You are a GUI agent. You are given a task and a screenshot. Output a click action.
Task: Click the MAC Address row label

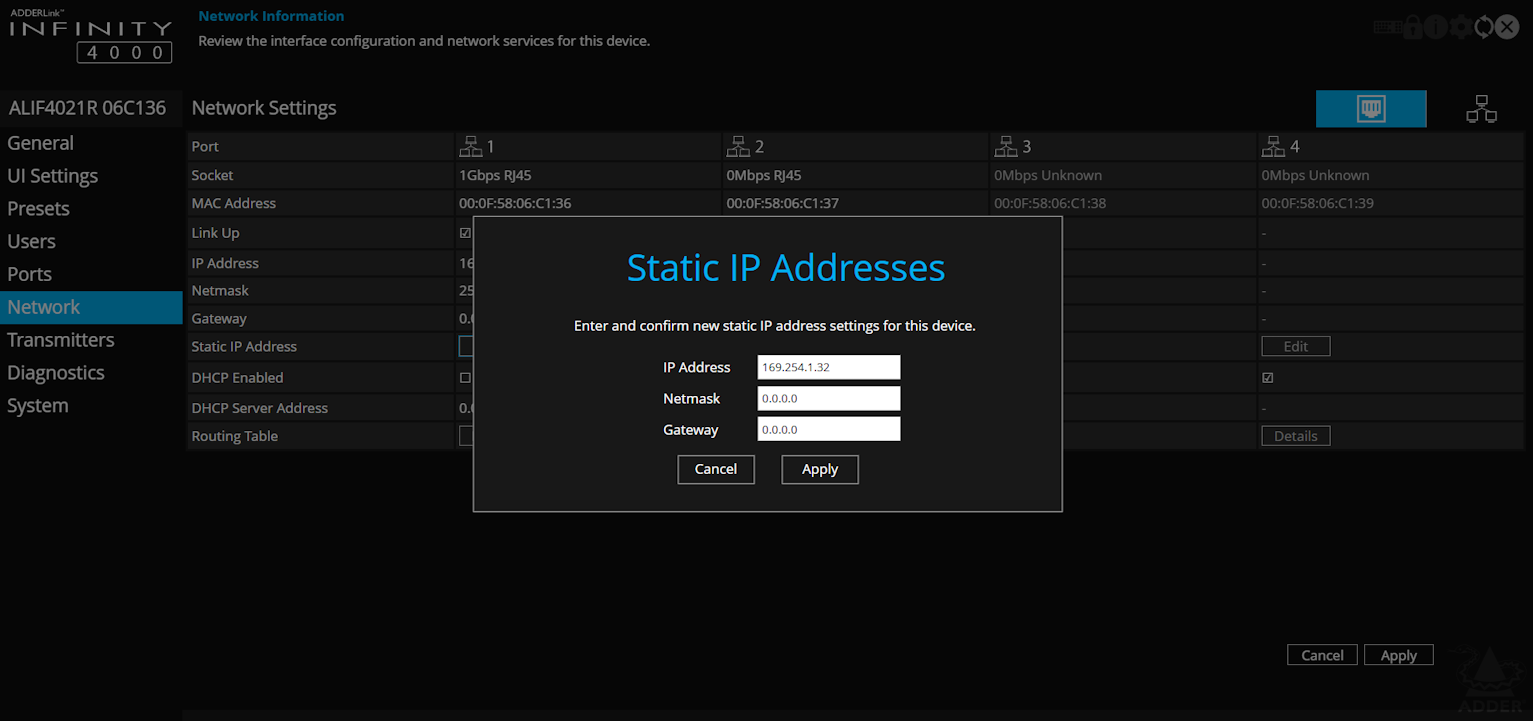coord(234,203)
